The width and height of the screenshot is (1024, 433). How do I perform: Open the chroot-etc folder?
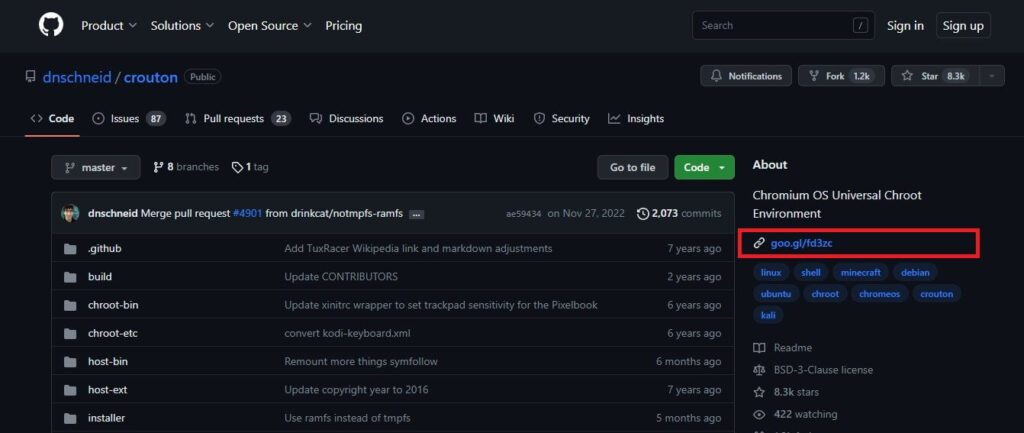(x=112, y=333)
